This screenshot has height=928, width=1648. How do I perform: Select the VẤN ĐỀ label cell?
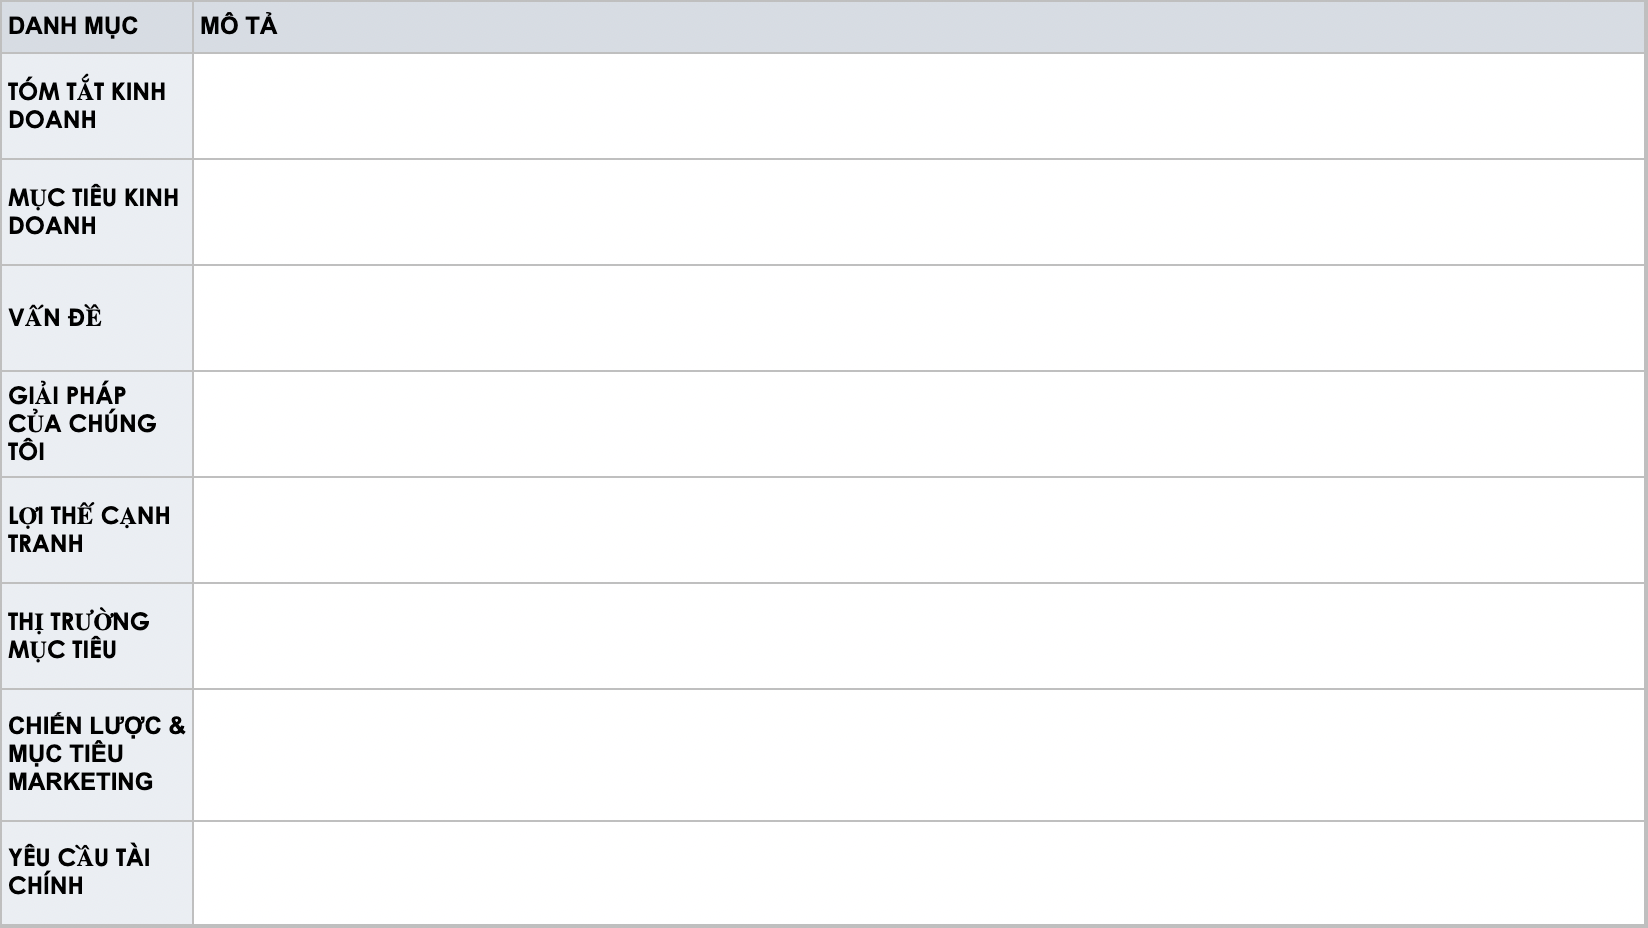96,318
